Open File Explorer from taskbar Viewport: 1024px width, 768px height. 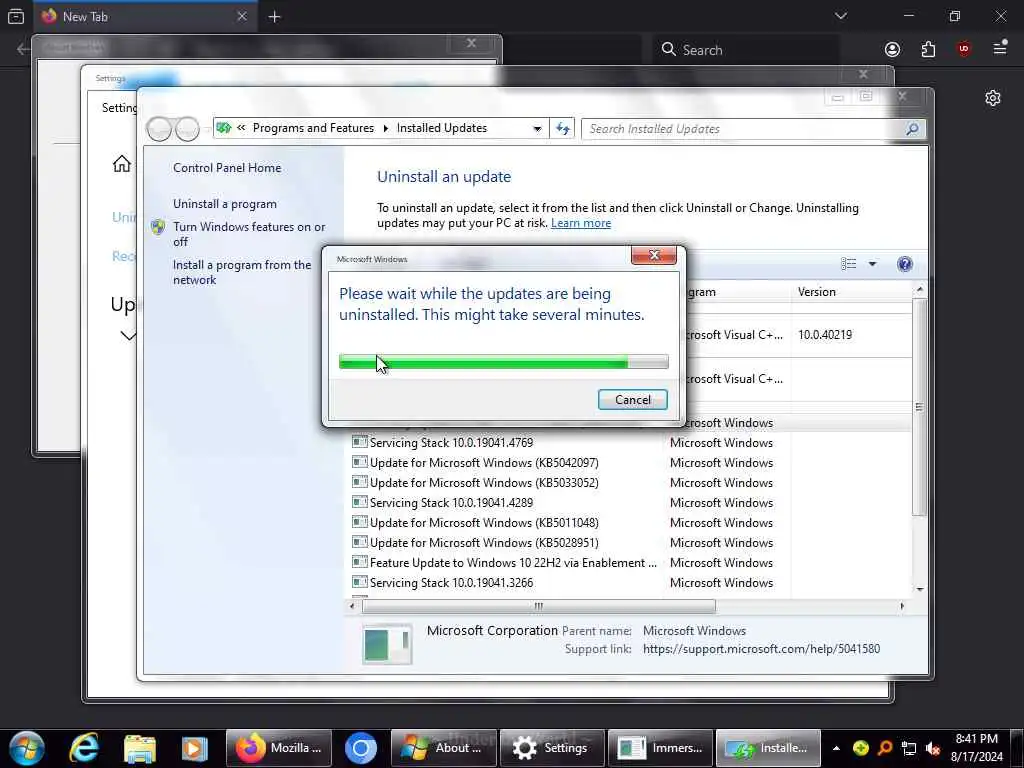coord(139,748)
